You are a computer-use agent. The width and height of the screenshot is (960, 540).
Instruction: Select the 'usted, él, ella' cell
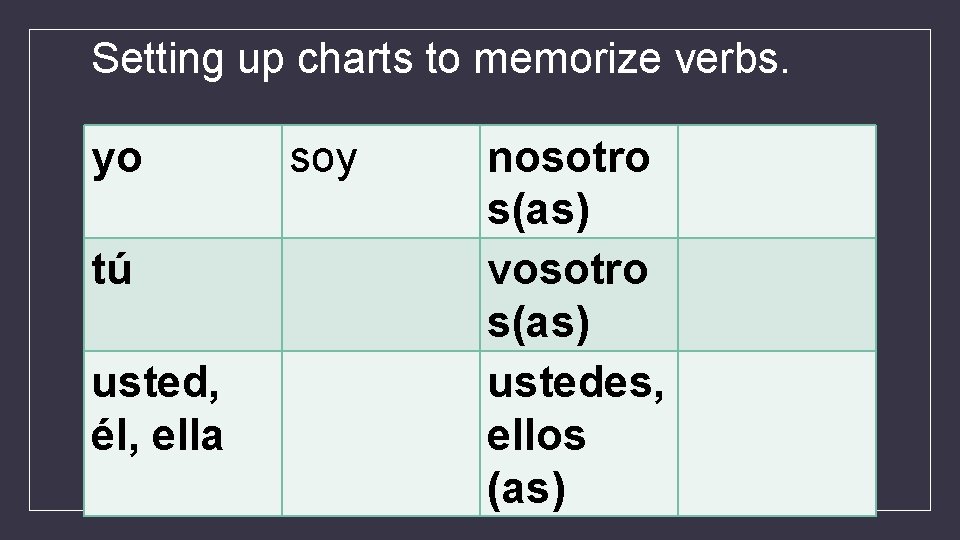pyautogui.click(x=182, y=433)
